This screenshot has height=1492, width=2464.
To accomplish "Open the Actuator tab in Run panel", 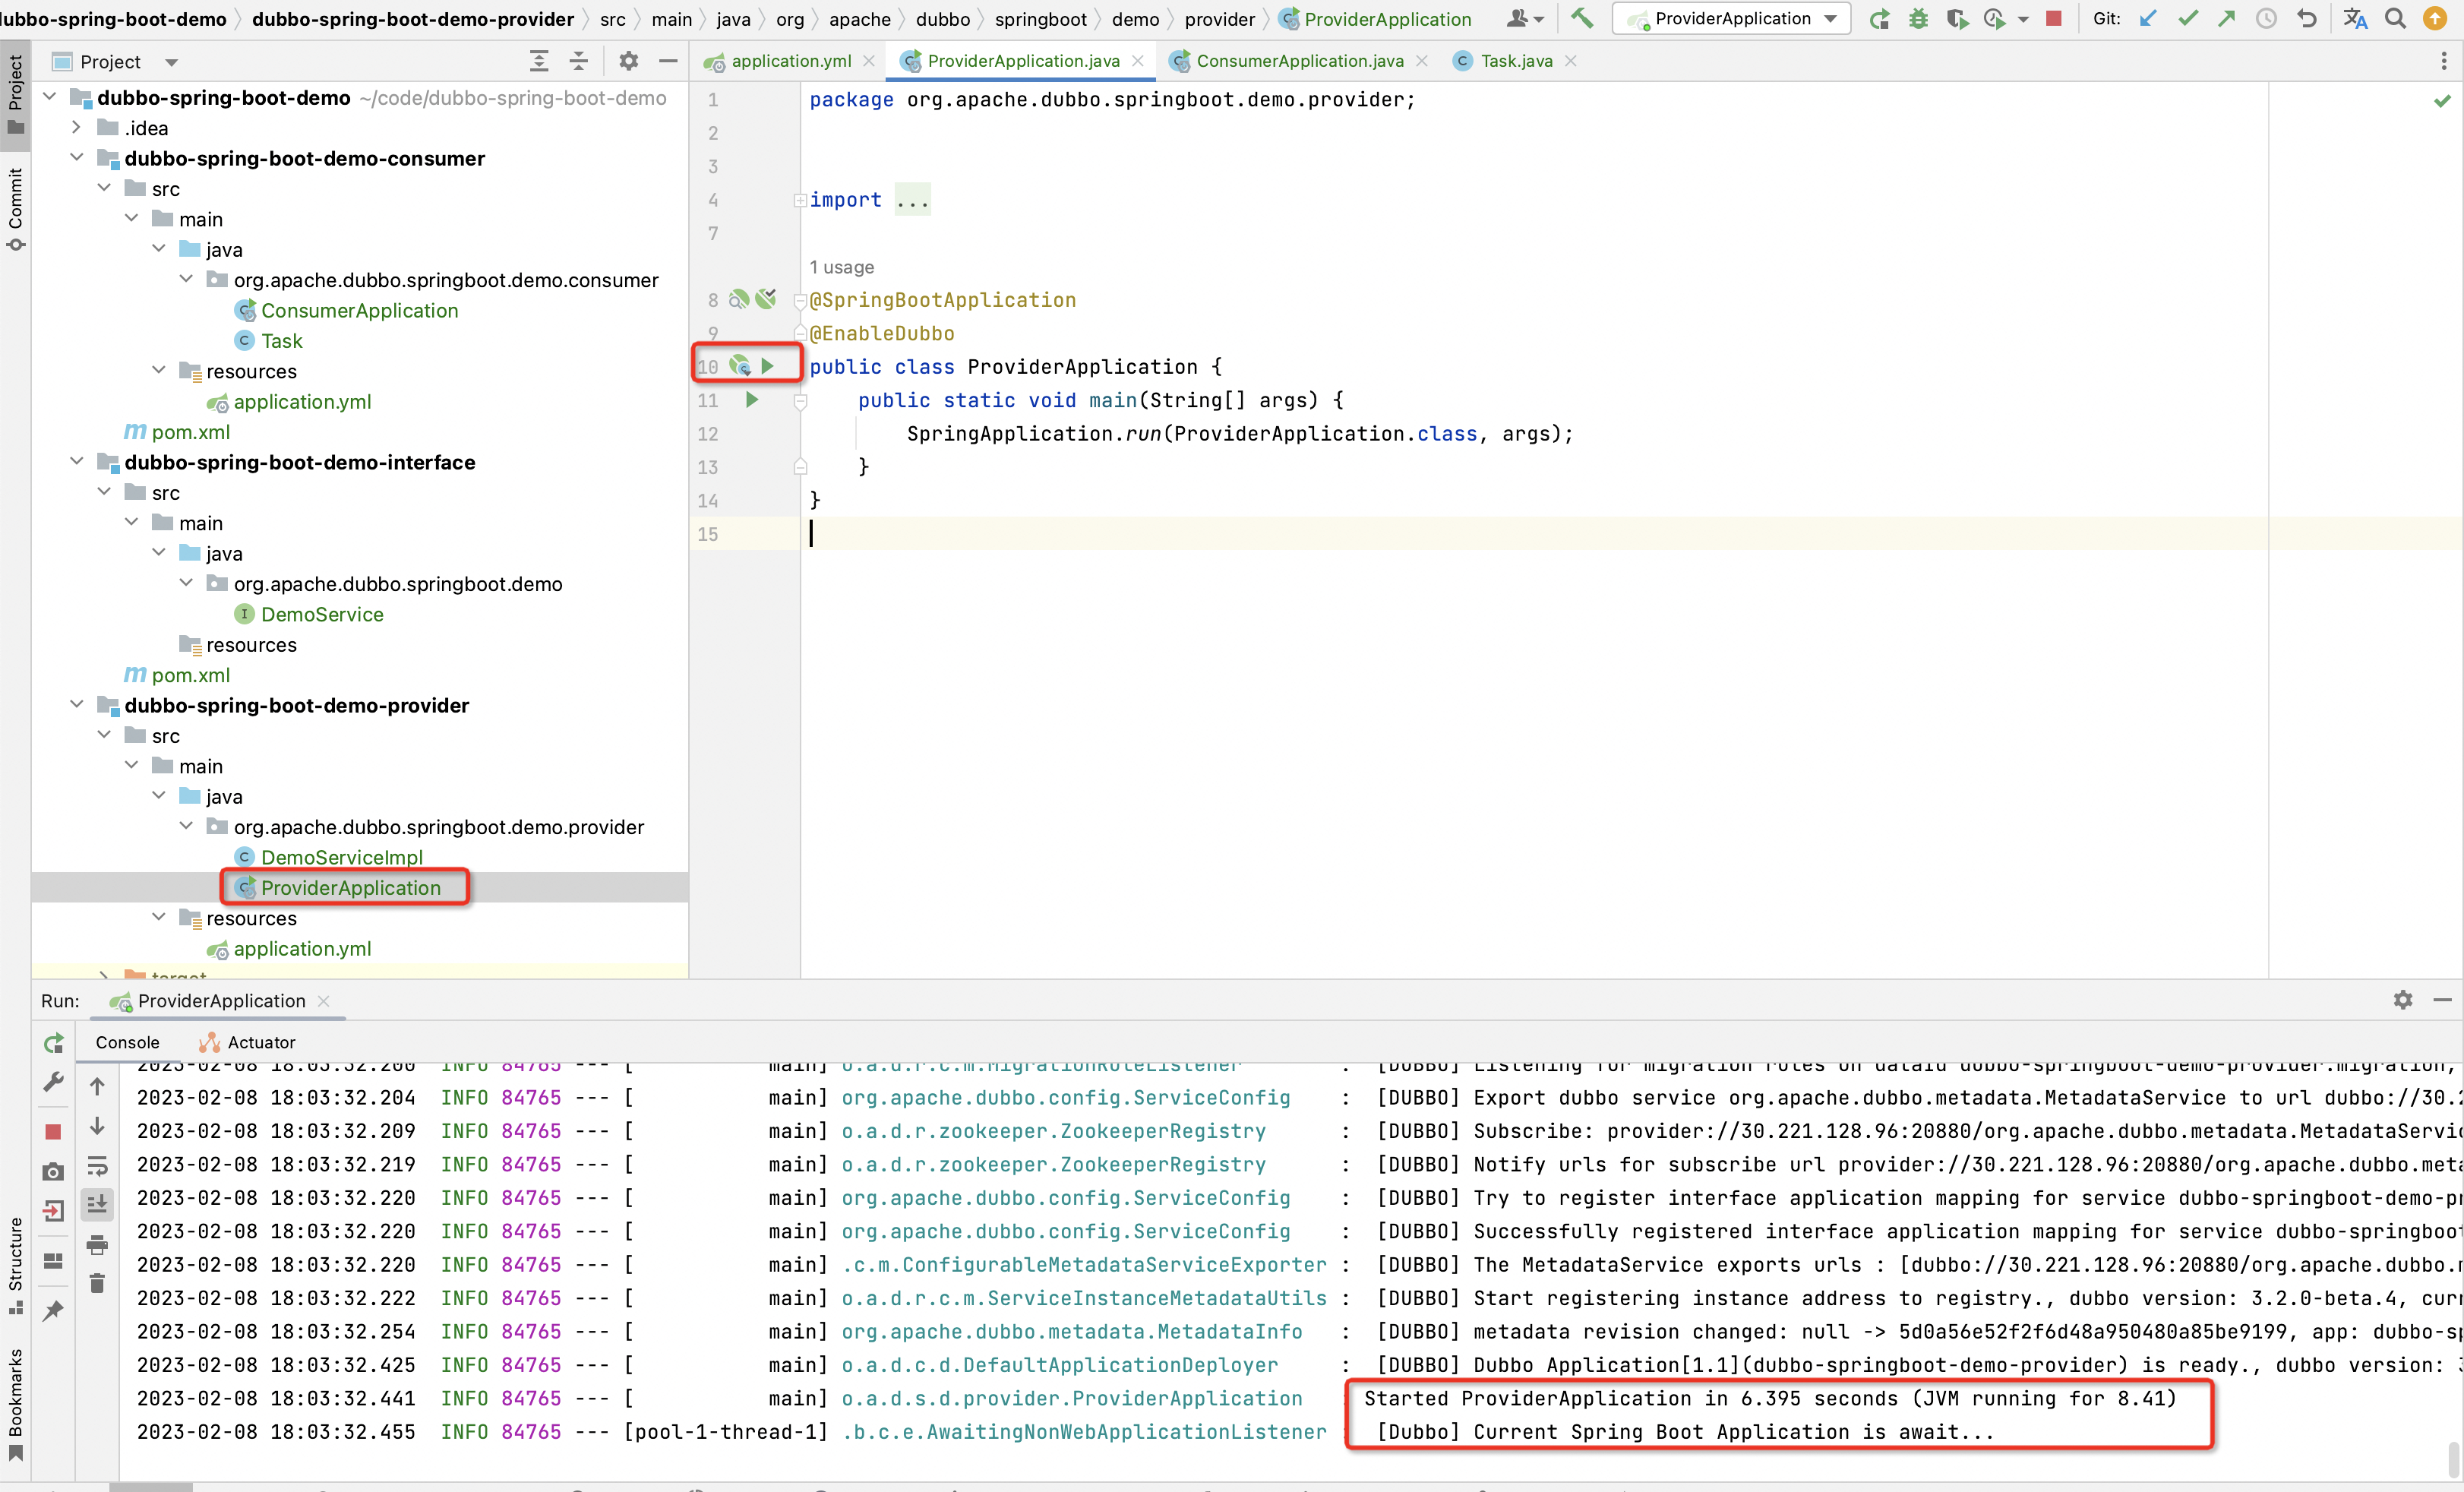I will point(248,1042).
